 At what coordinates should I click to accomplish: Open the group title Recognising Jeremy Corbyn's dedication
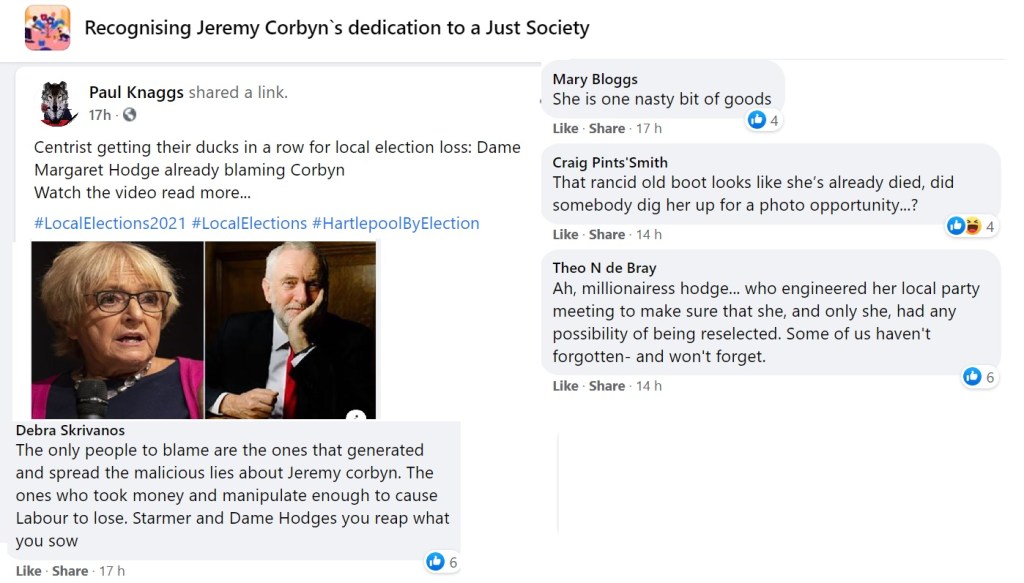(336, 28)
